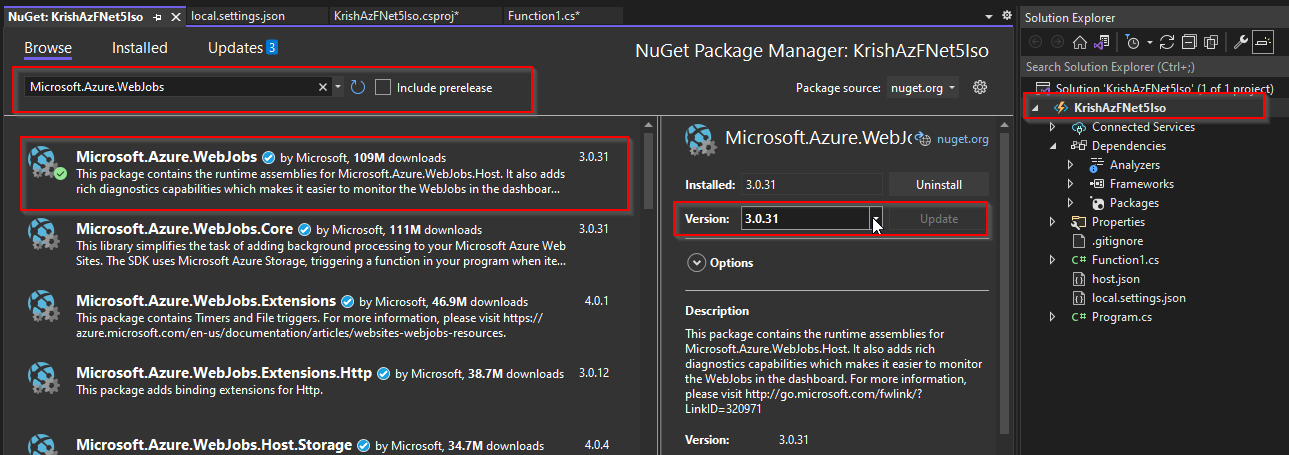The height and width of the screenshot is (455, 1289).
Task: Pin the NuGet KrishAzFNet5Iso tab
Action: (157, 17)
